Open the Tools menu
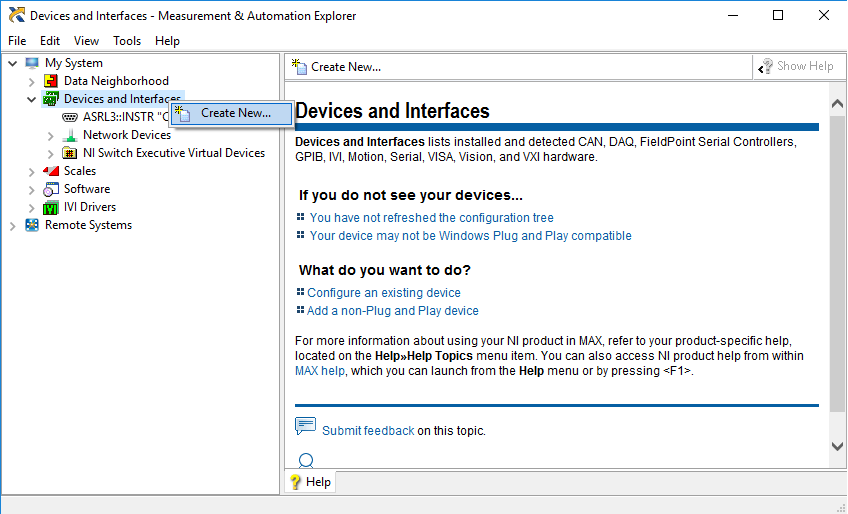This screenshot has height=514, width=848. pyautogui.click(x=127, y=41)
